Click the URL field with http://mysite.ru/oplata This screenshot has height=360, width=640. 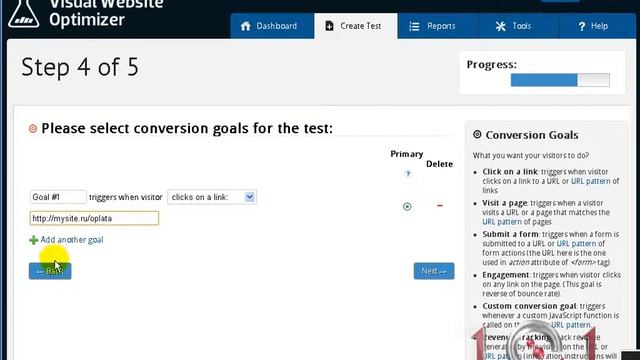click(94, 218)
